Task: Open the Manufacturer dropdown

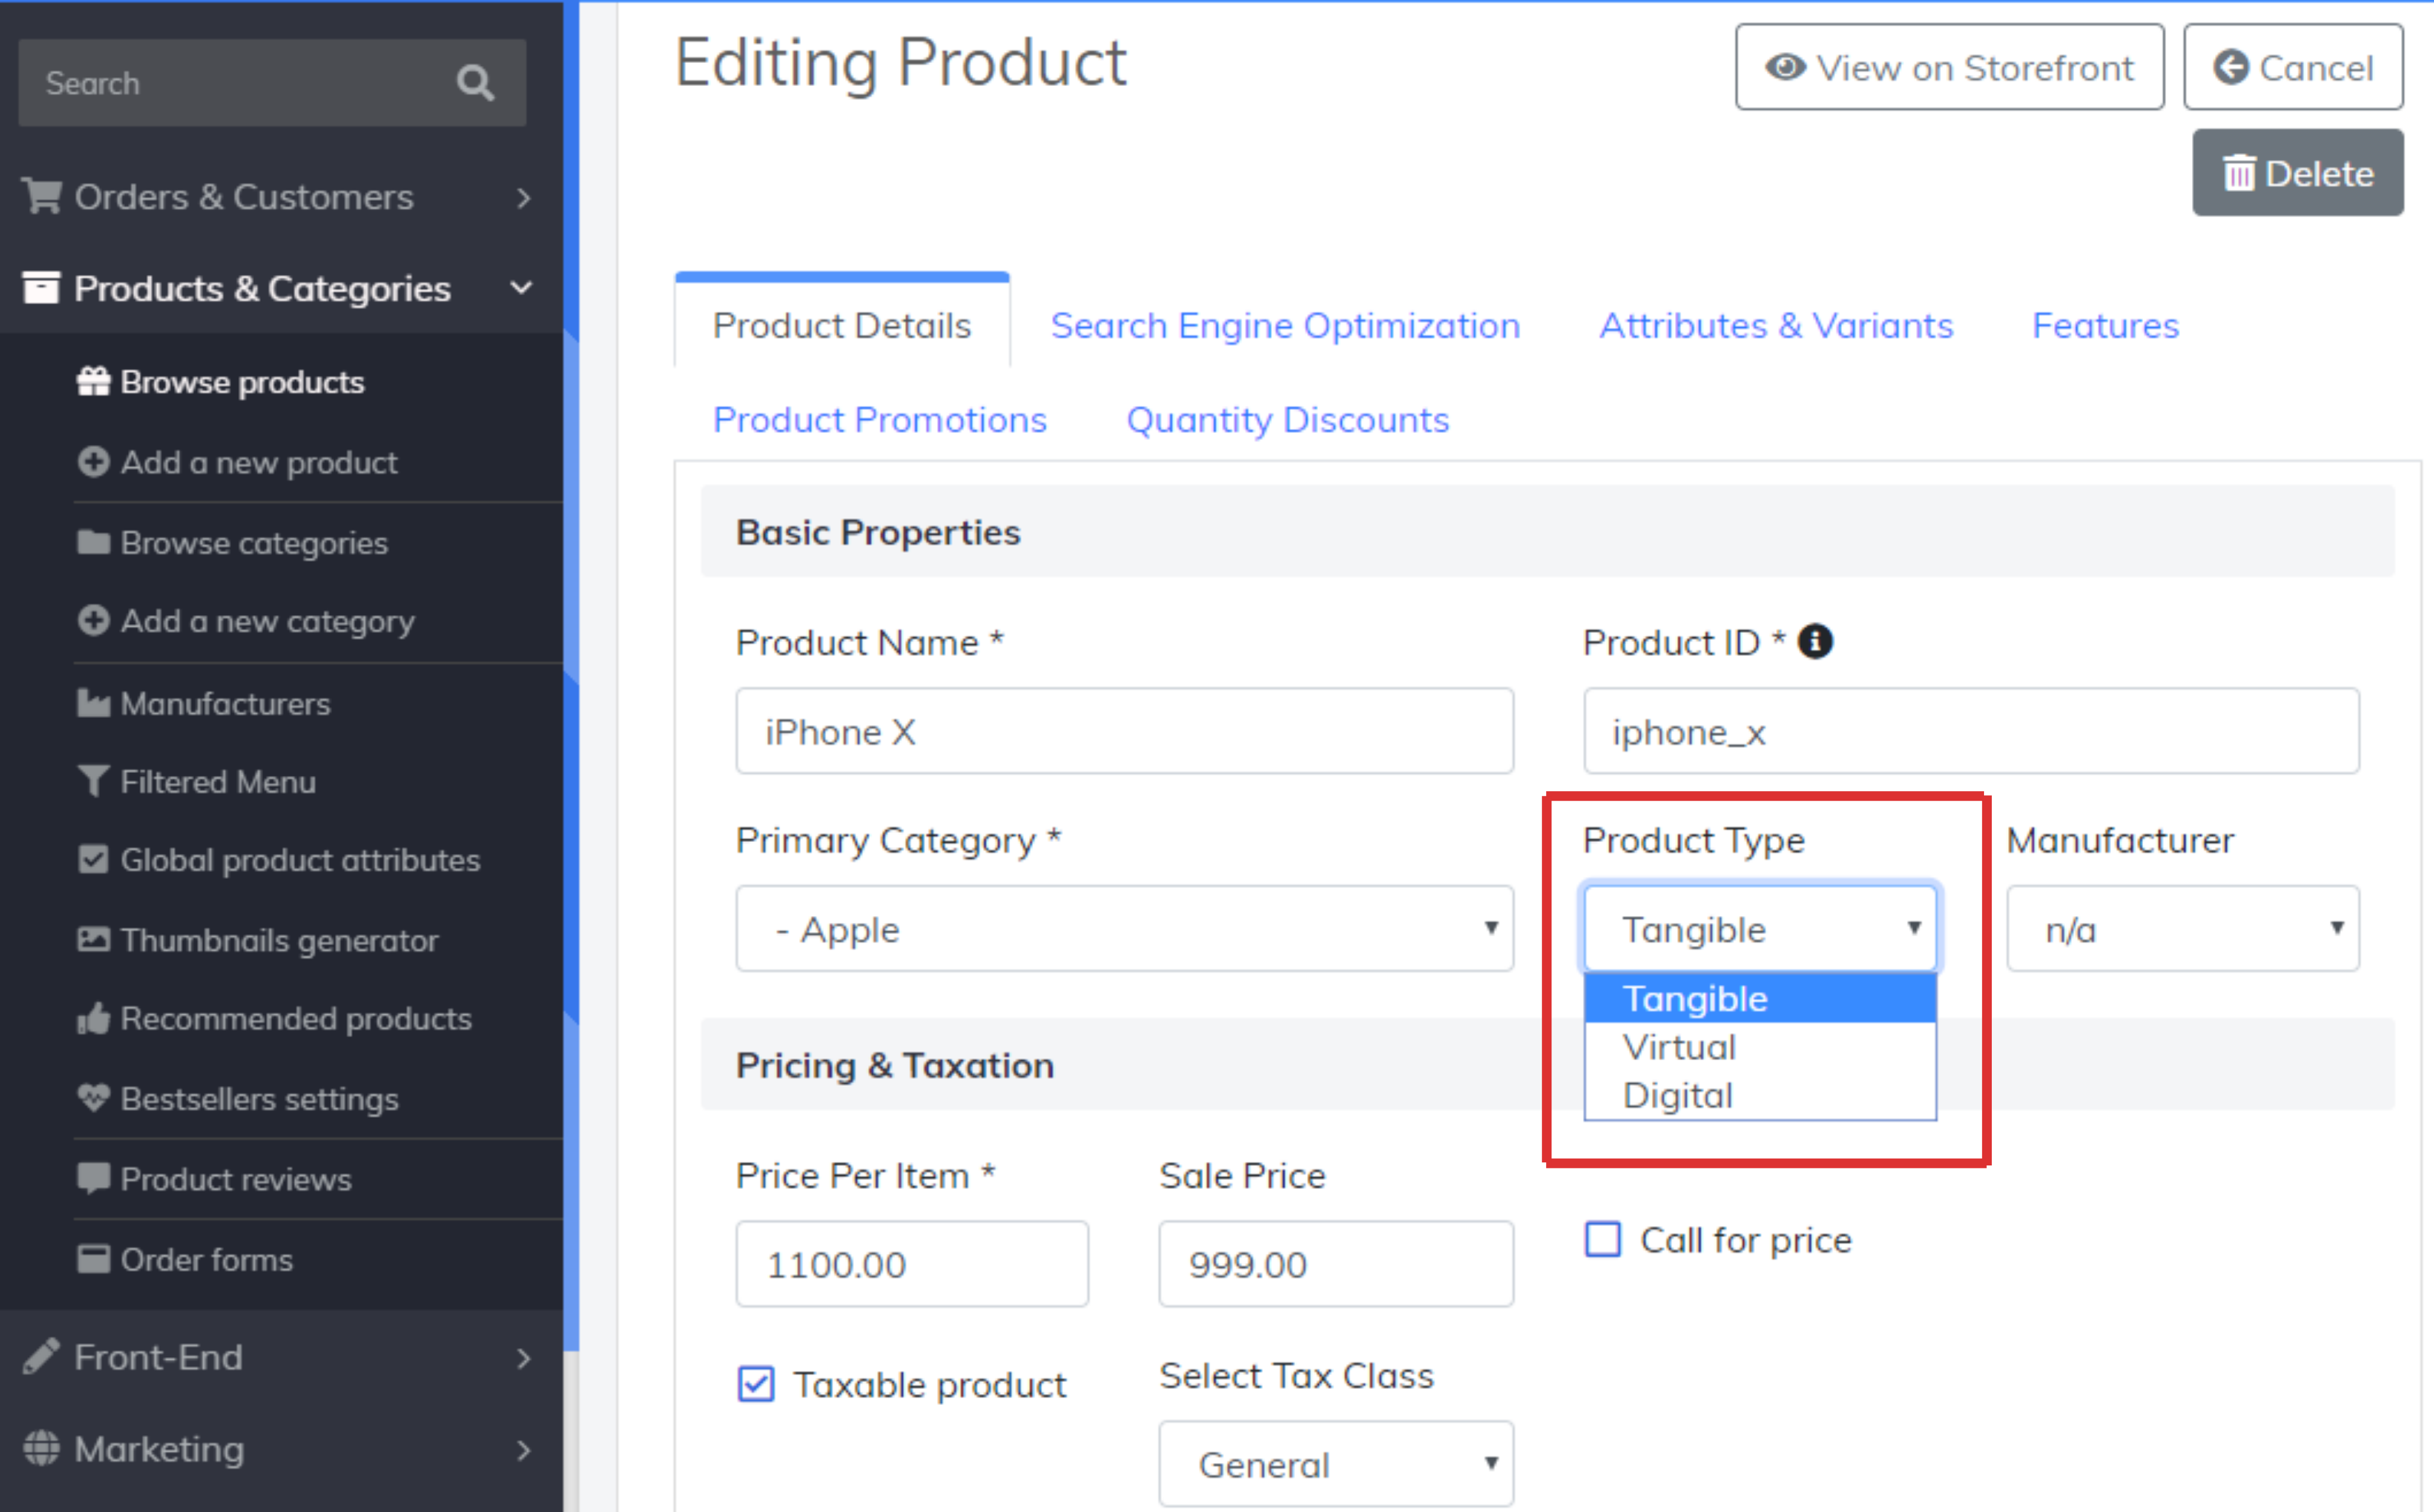Action: point(2182,929)
